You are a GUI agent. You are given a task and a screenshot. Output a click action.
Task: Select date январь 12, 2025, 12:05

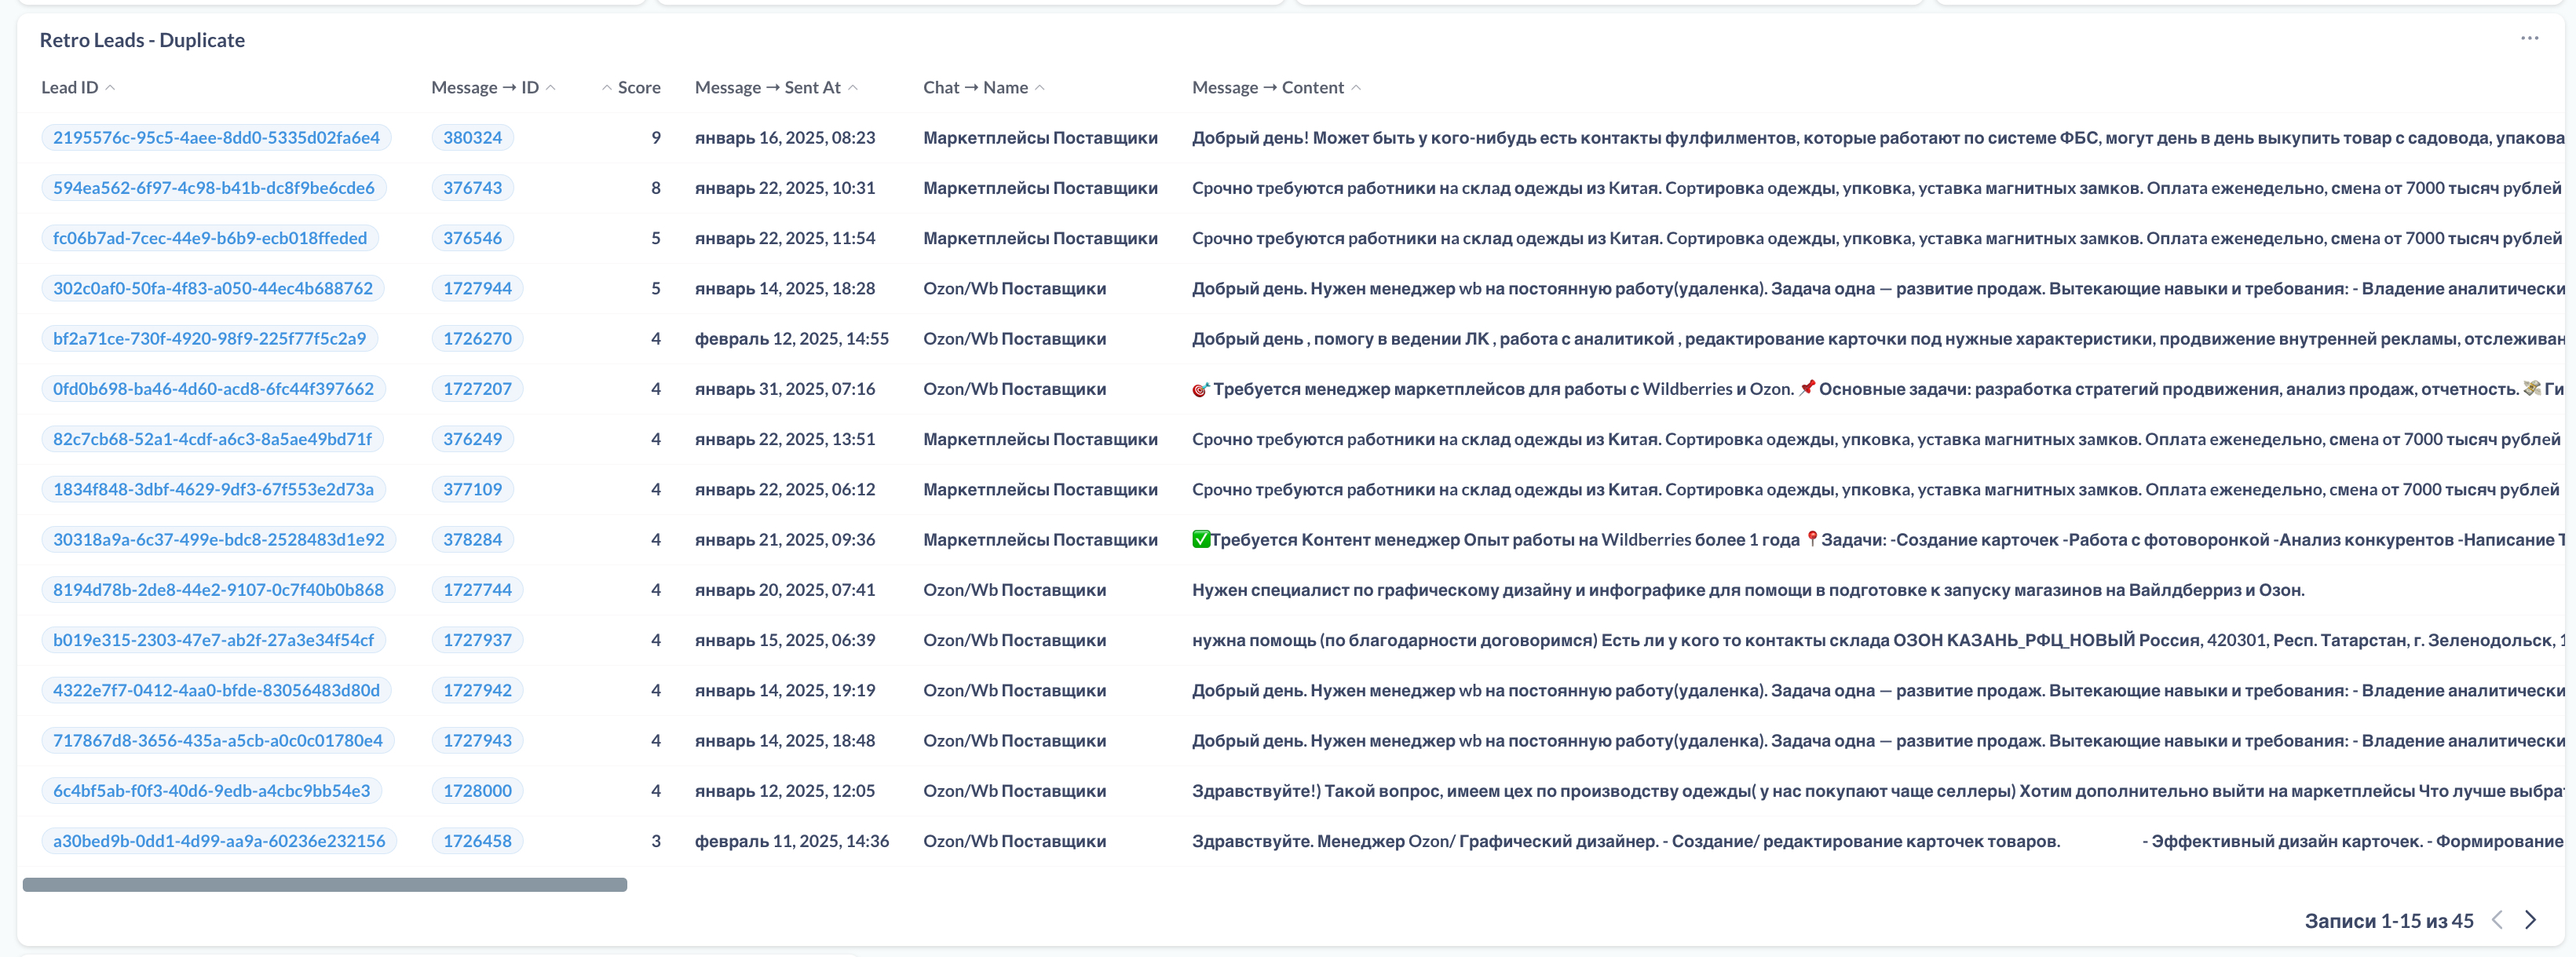click(785, 790)
